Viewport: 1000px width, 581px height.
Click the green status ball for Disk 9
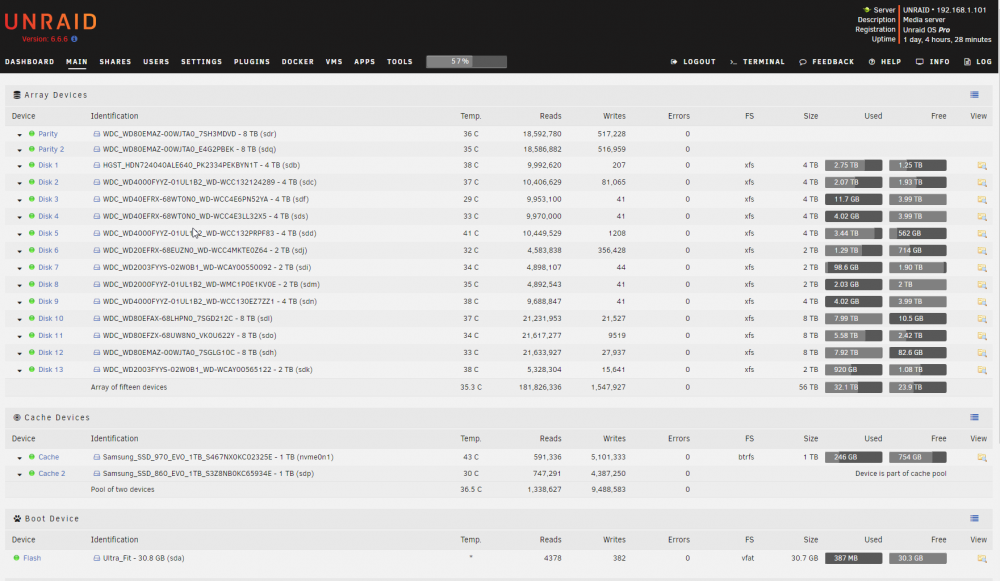pos(32,301)
